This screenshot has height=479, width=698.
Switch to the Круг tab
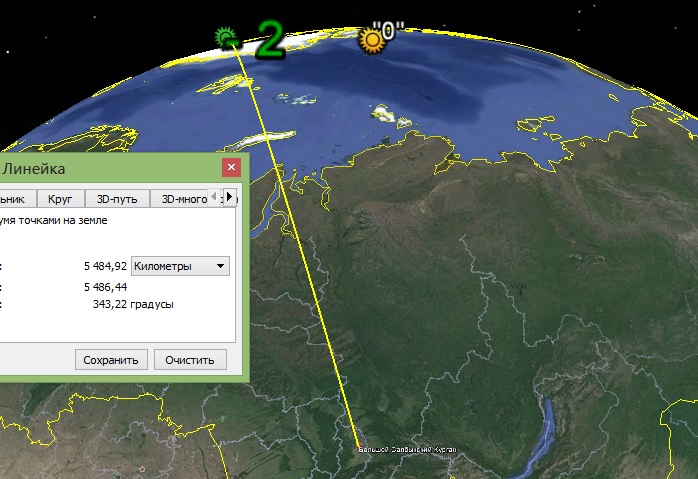61,199
